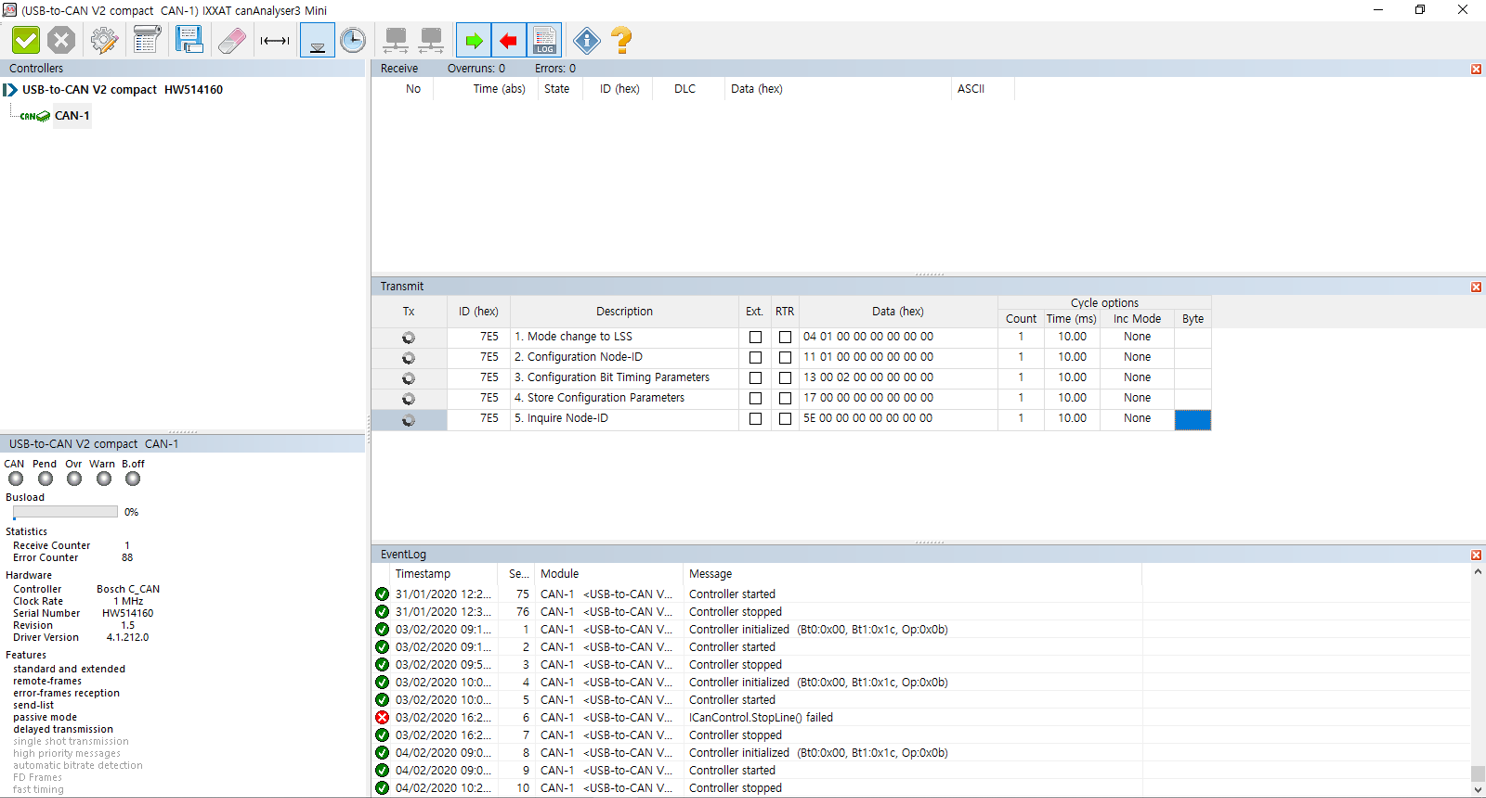Select the highlighted blue Byte cell for Inquire Node-ID
Viewport: 1486px width, 798px height.
pos(1192,420)
